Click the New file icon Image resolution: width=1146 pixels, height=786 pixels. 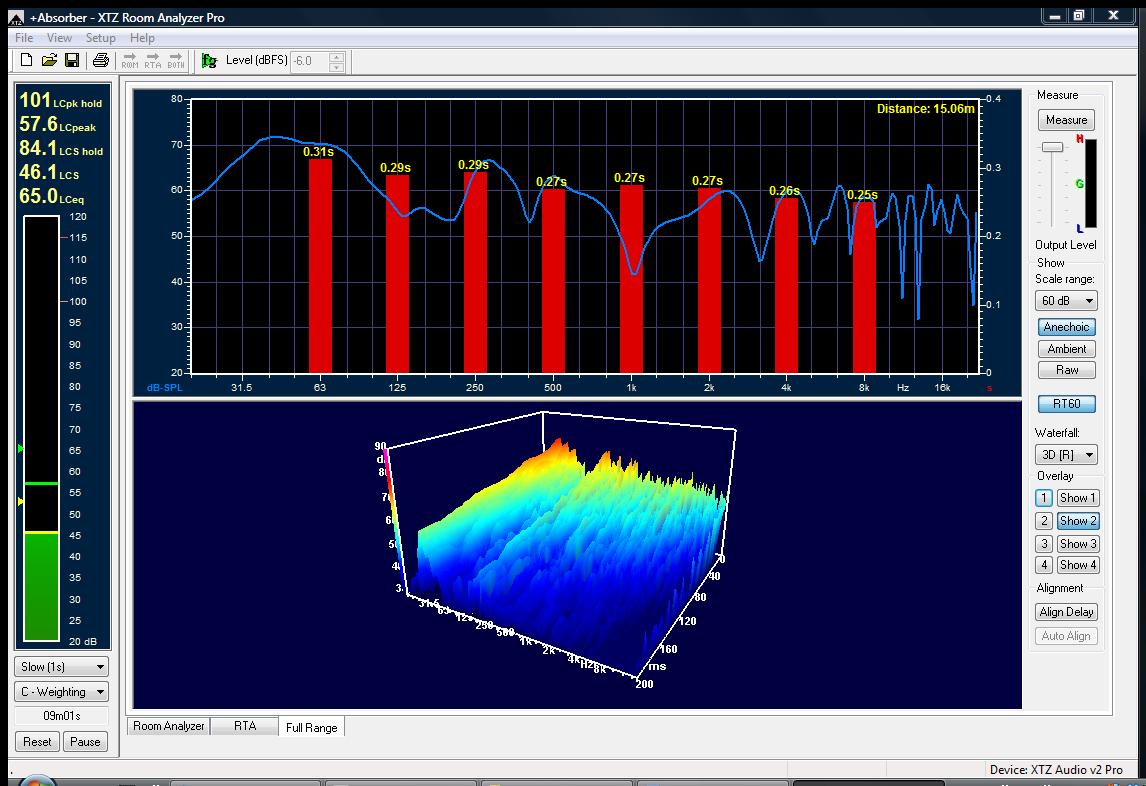click(27, 61)
